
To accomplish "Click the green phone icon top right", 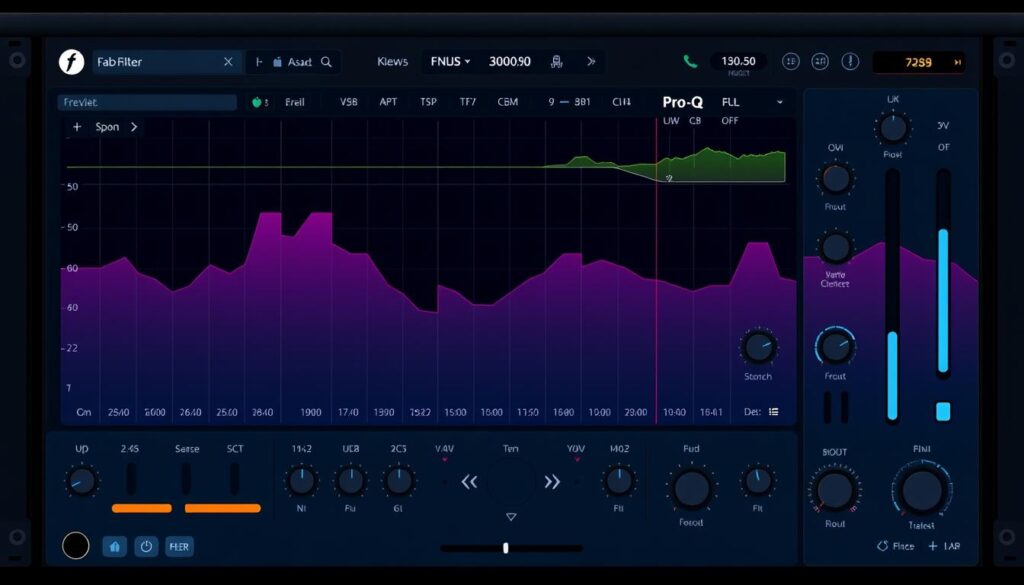I will [x=691, y=60].
